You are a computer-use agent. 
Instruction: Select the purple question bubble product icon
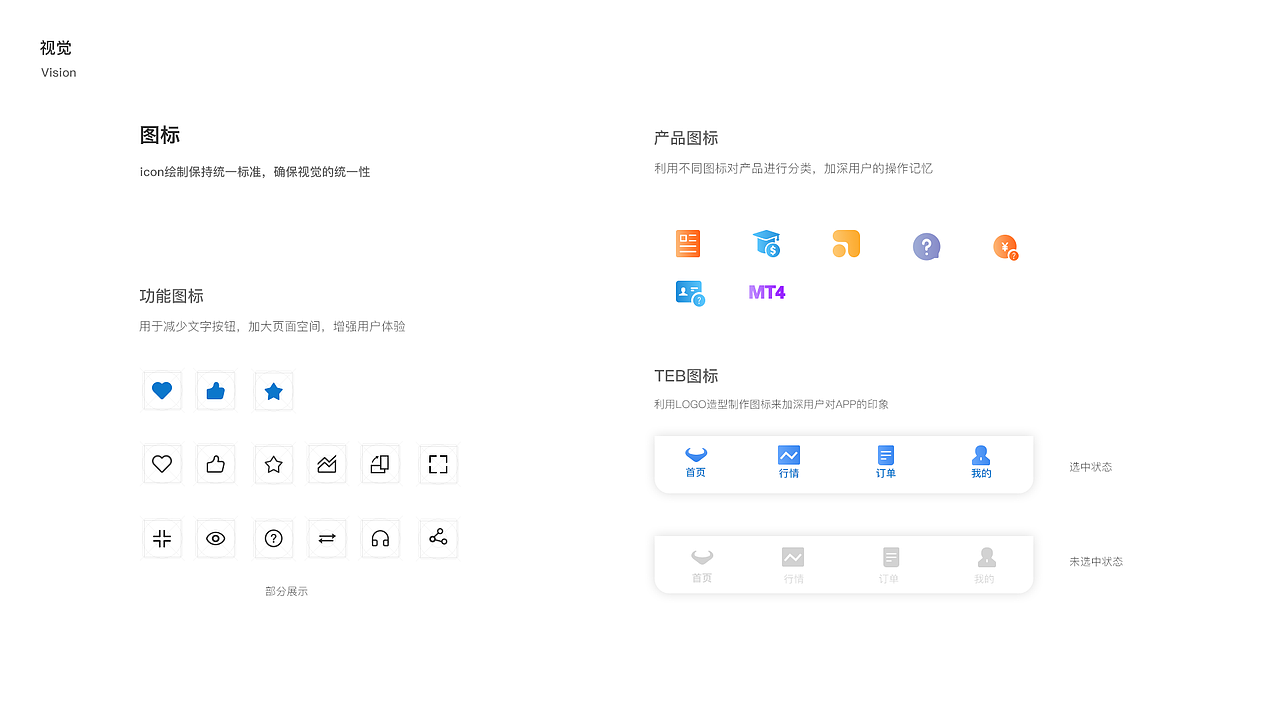[926, 245]
